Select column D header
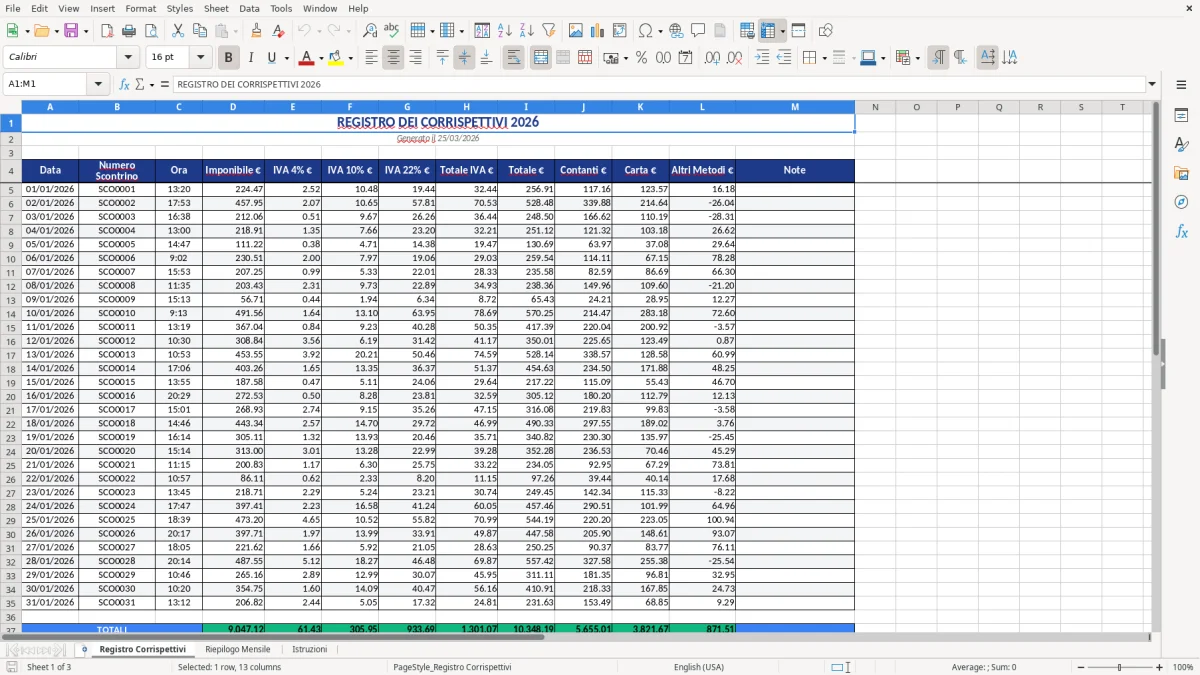 233,107
